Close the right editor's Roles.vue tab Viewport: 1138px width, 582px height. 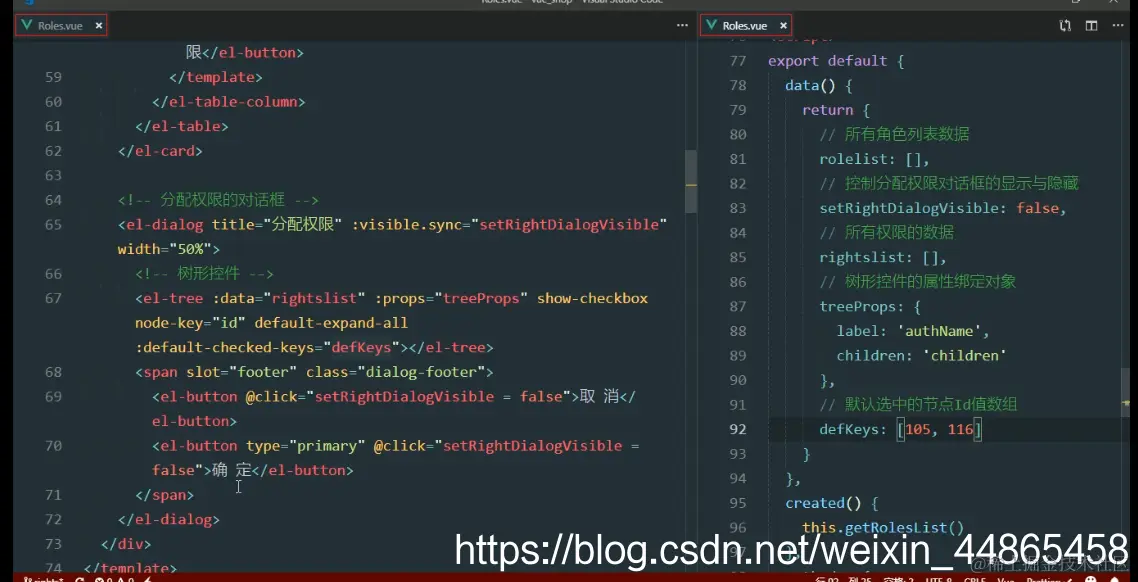pyautogui.click(x=783, y=25)
